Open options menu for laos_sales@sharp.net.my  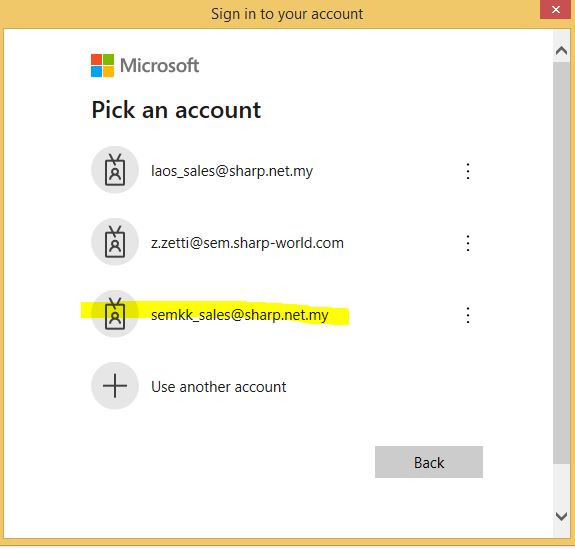coord(468,171)
